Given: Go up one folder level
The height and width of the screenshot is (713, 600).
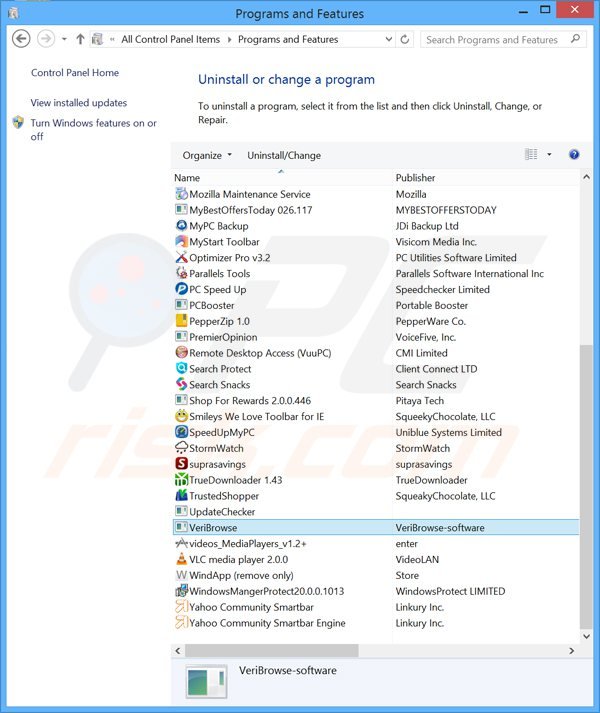Looking at the screenshot, I should [80, 39].
